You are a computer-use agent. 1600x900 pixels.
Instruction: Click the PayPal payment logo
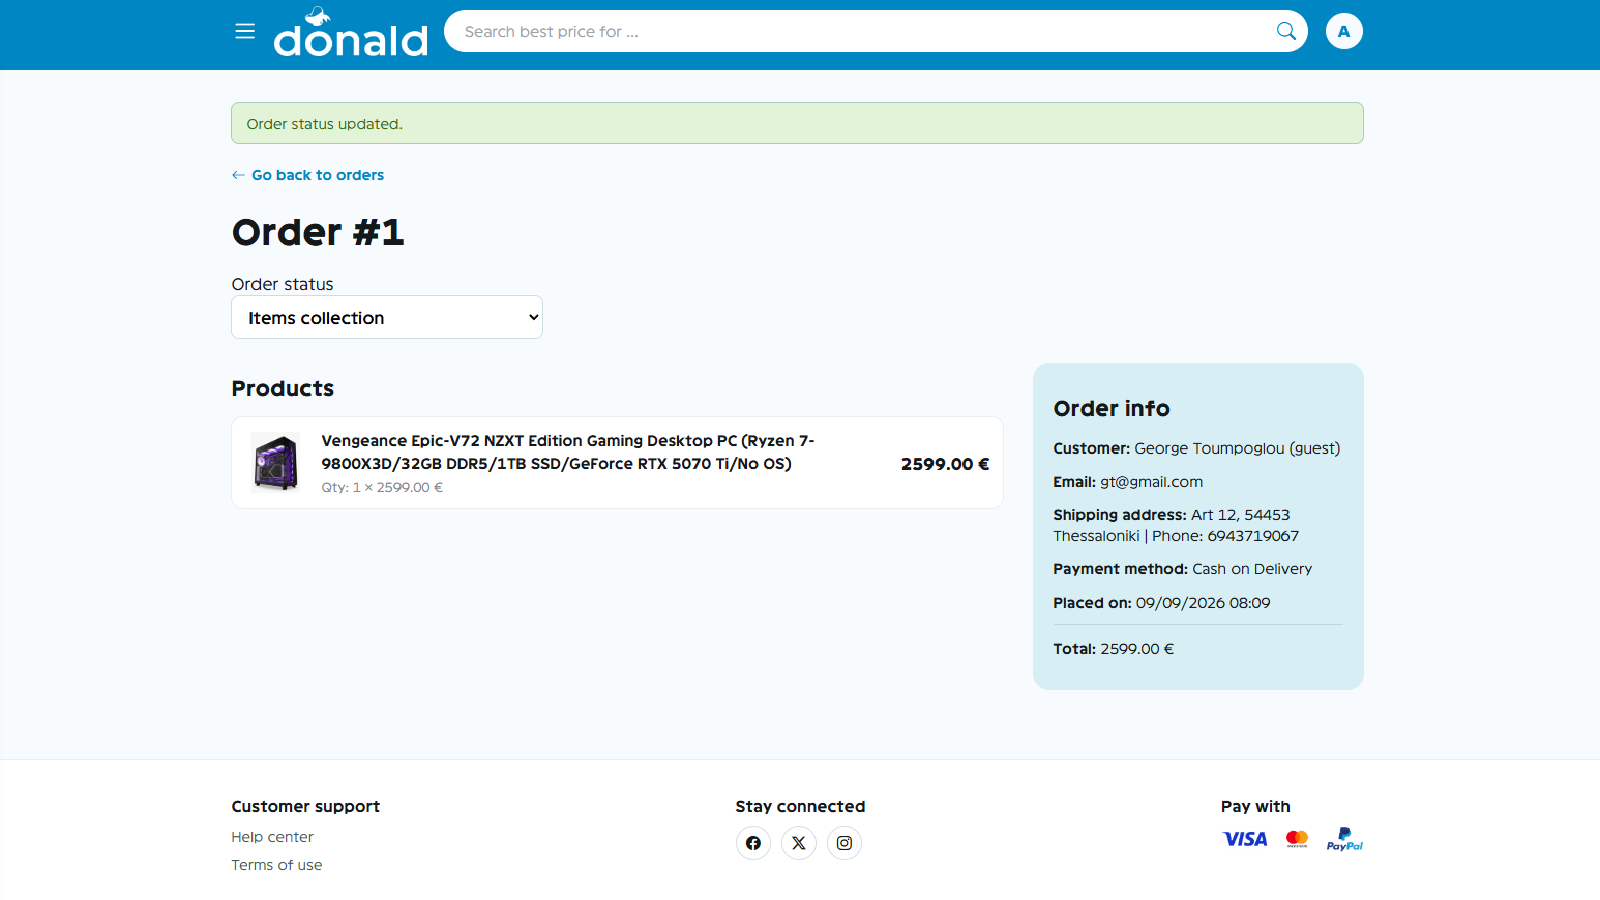pos(1345,839)
